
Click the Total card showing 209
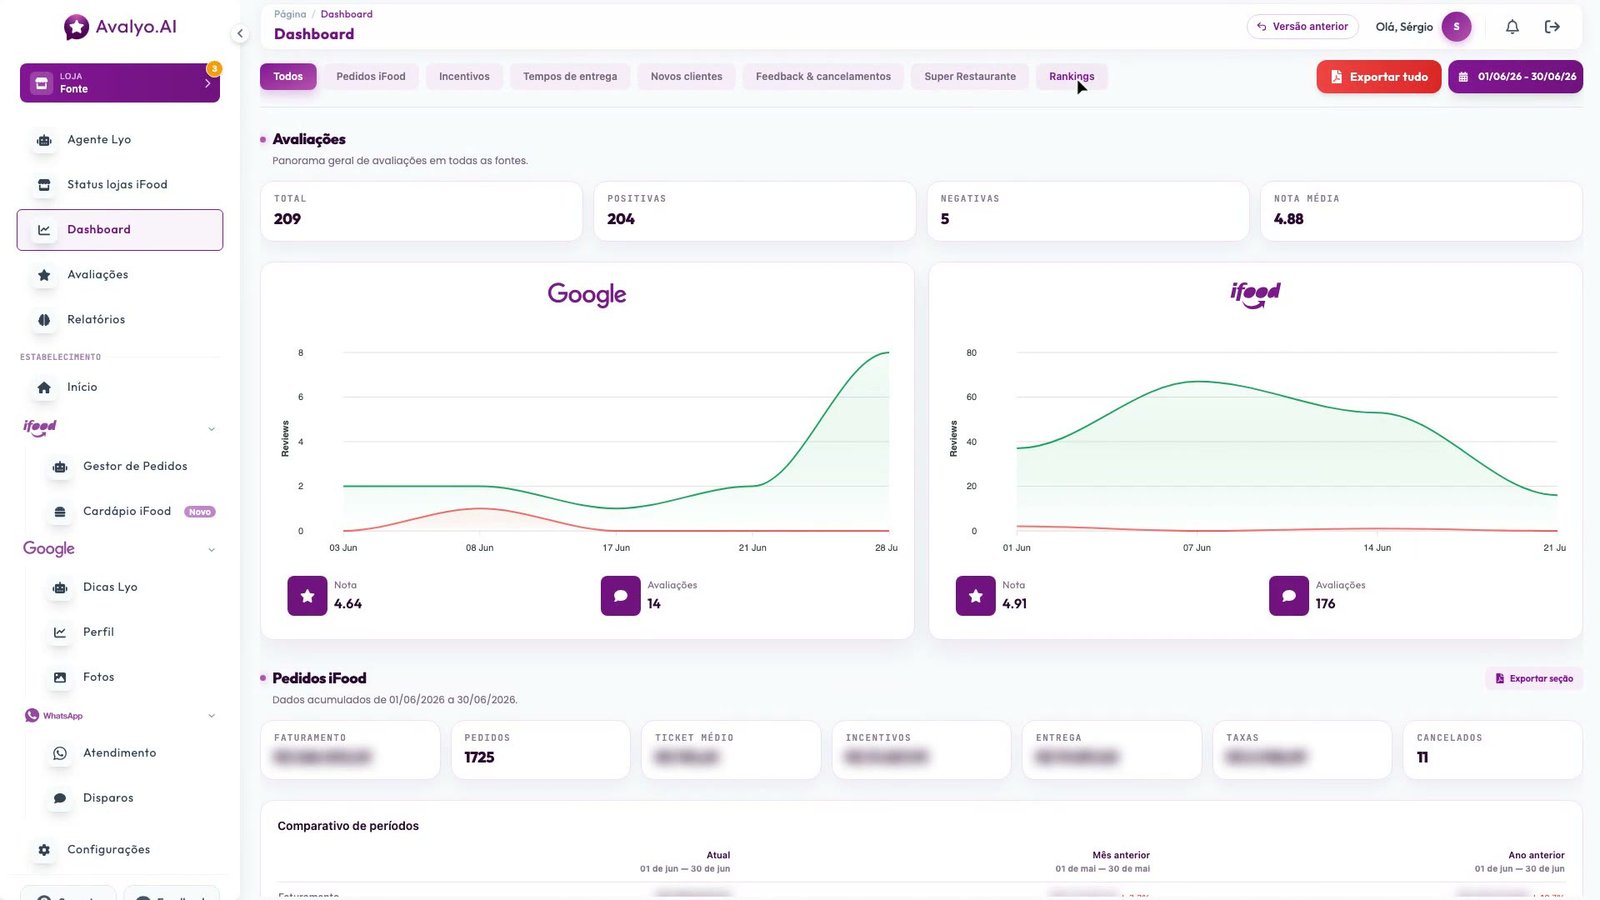click(x=421, y=211)
